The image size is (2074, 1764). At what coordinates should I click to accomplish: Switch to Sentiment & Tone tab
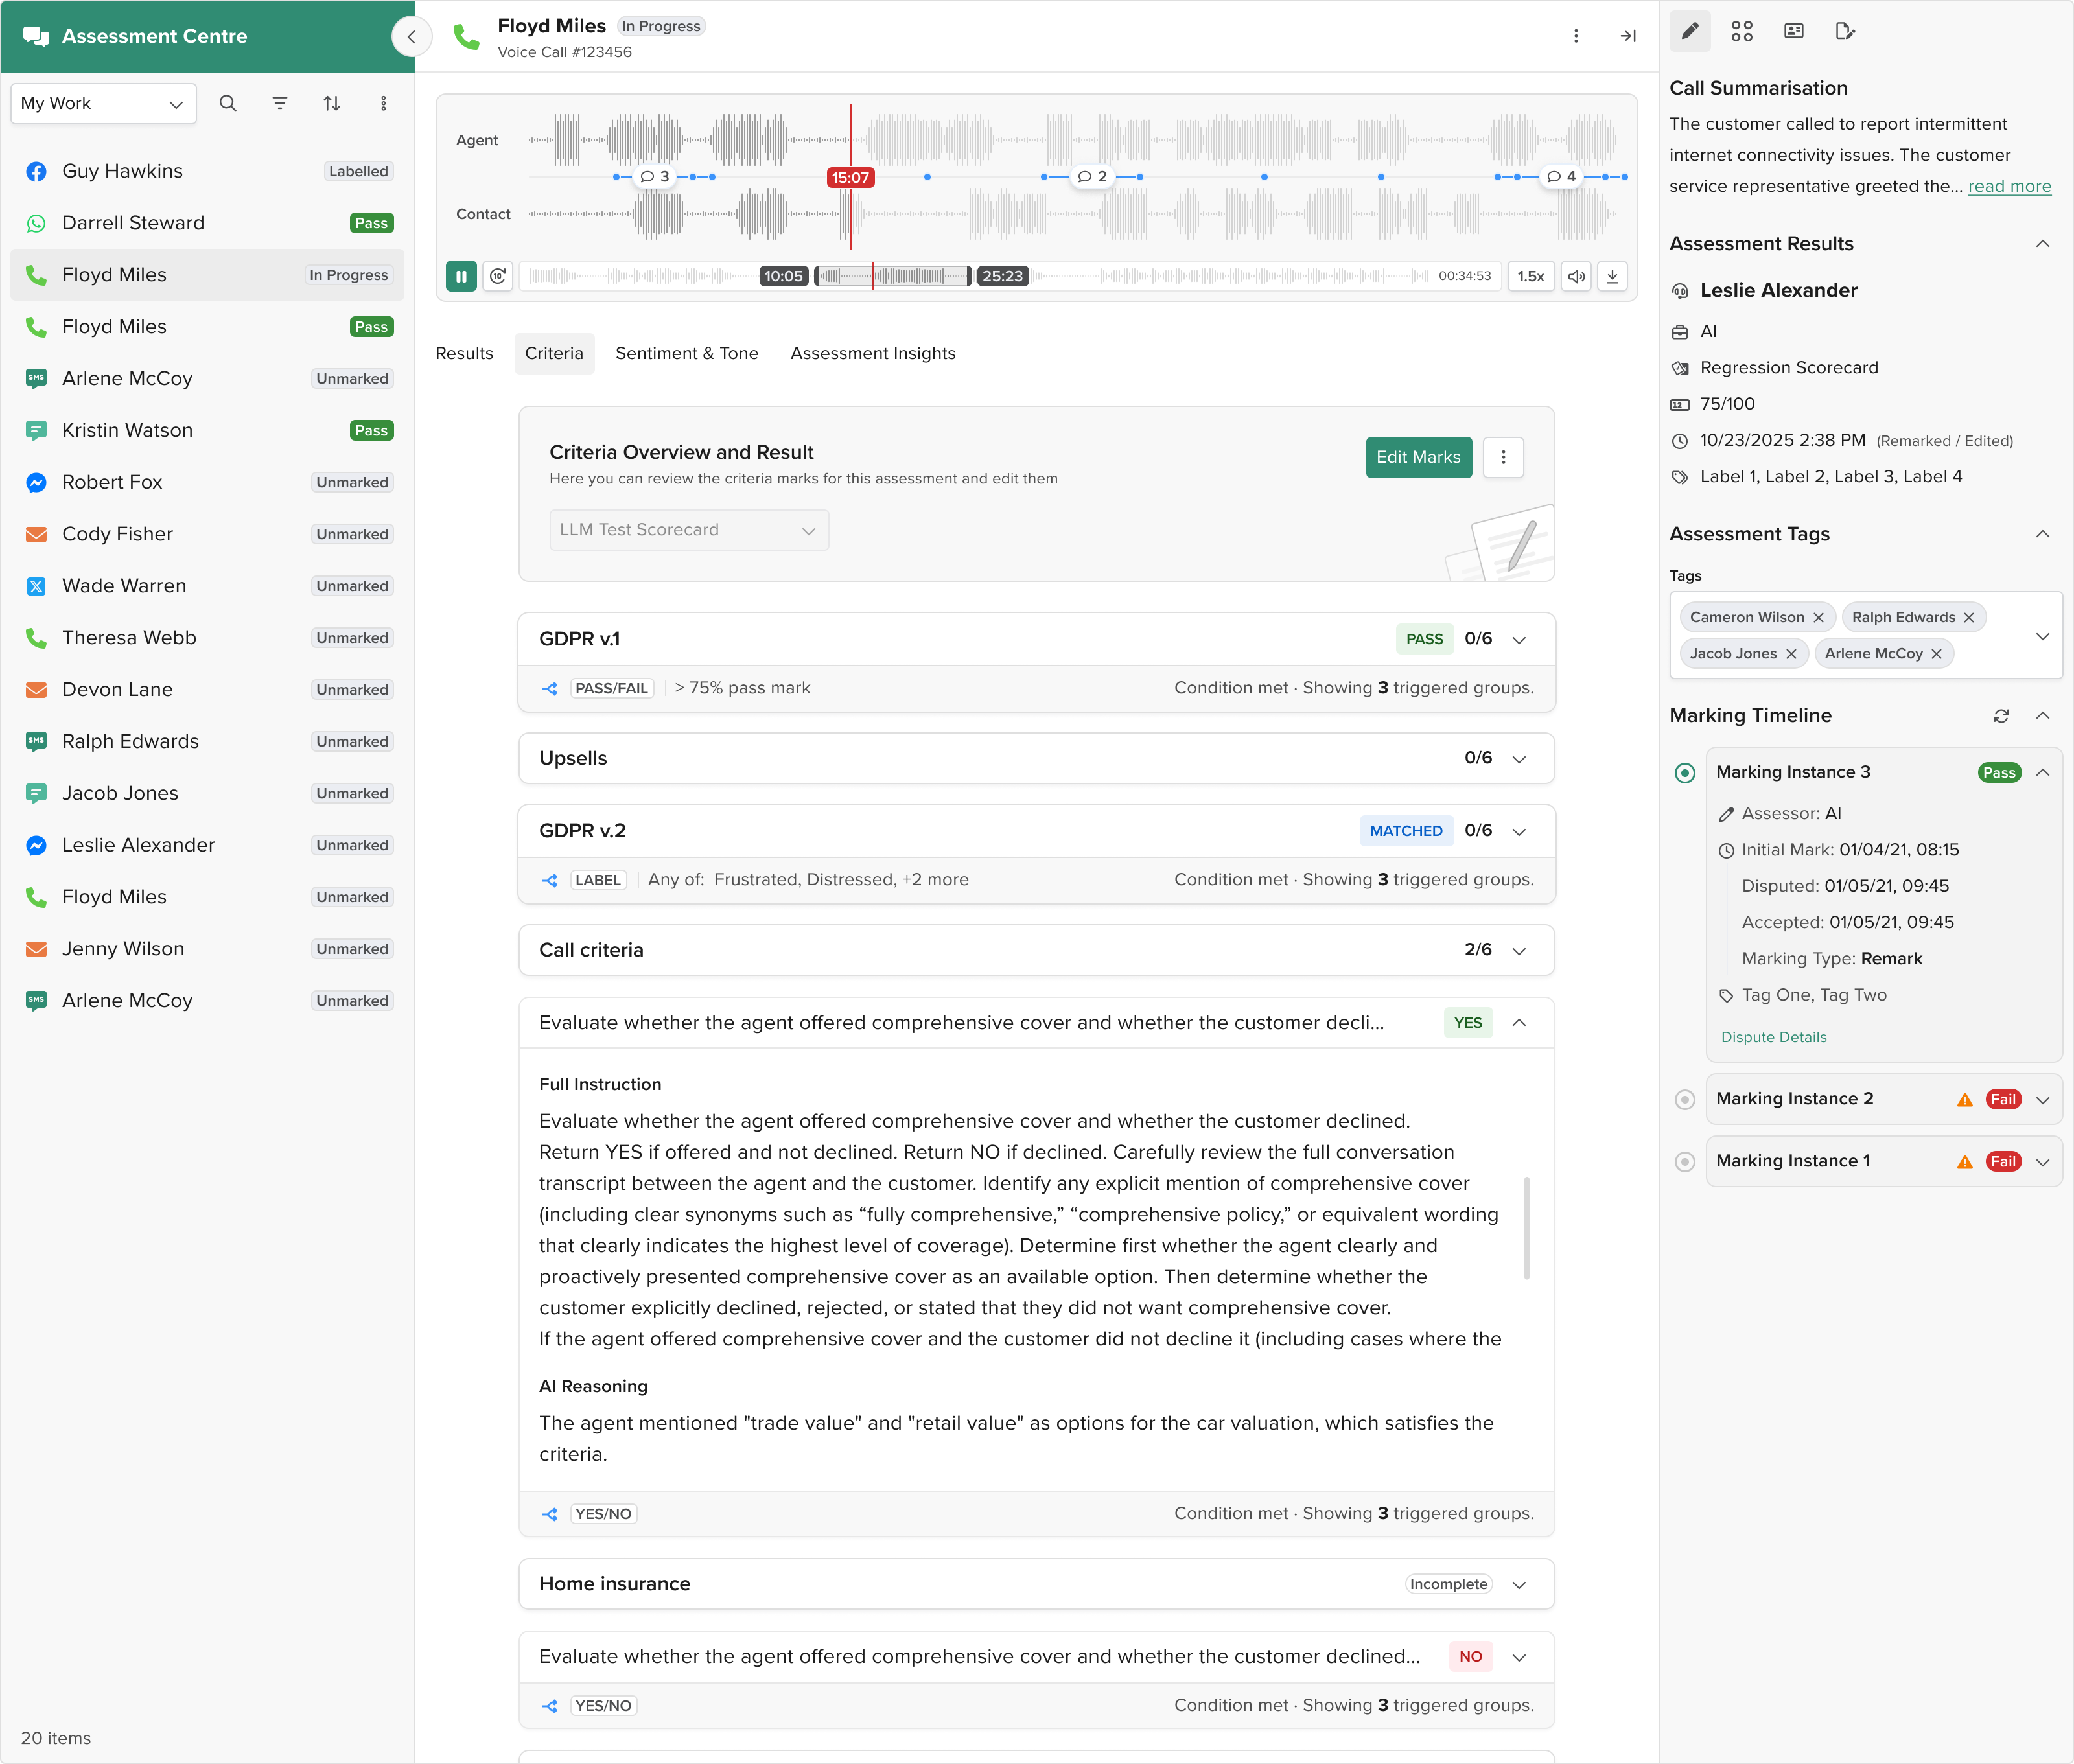687,354
